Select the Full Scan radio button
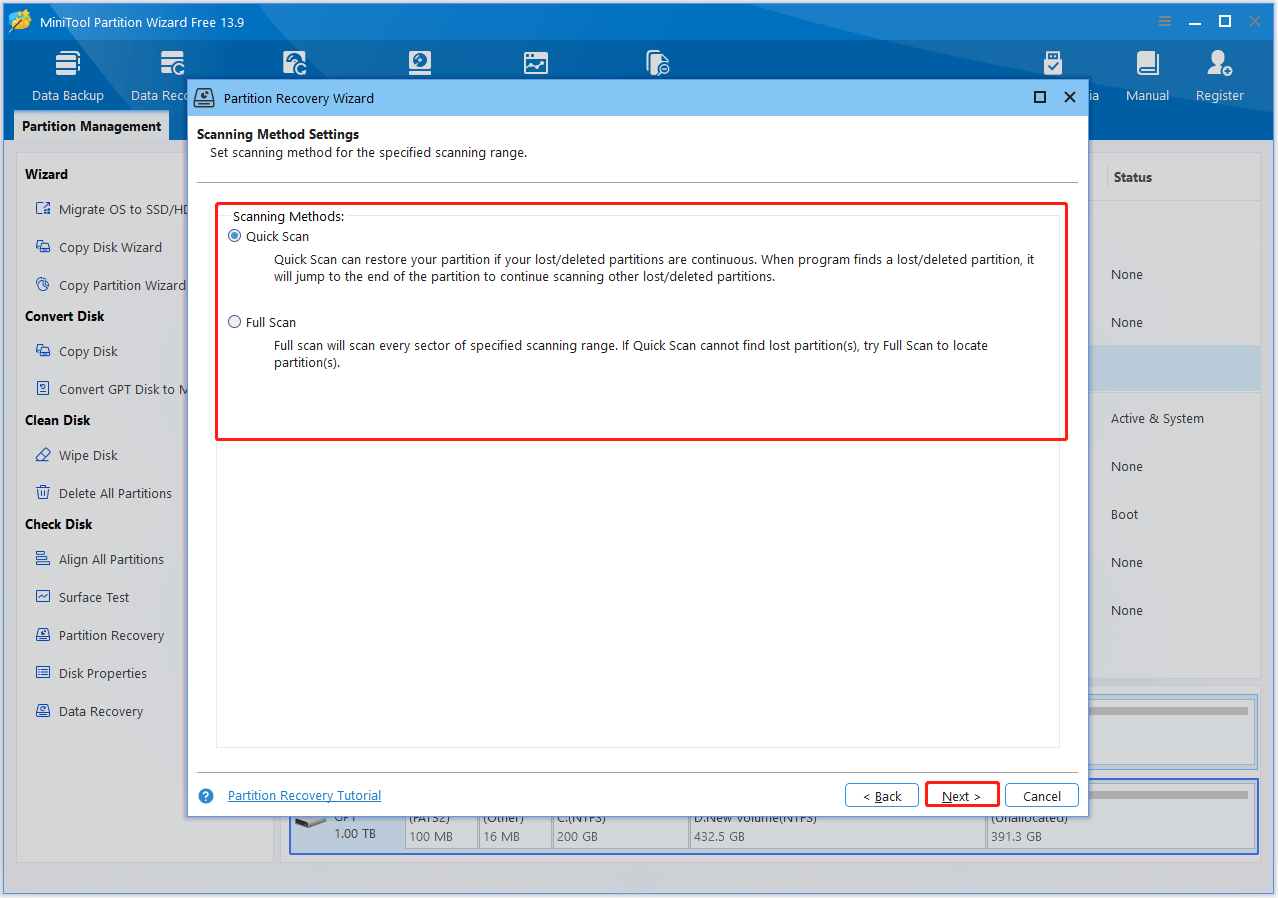Screen dimensions: 1278x898 [x=235, y=322]
